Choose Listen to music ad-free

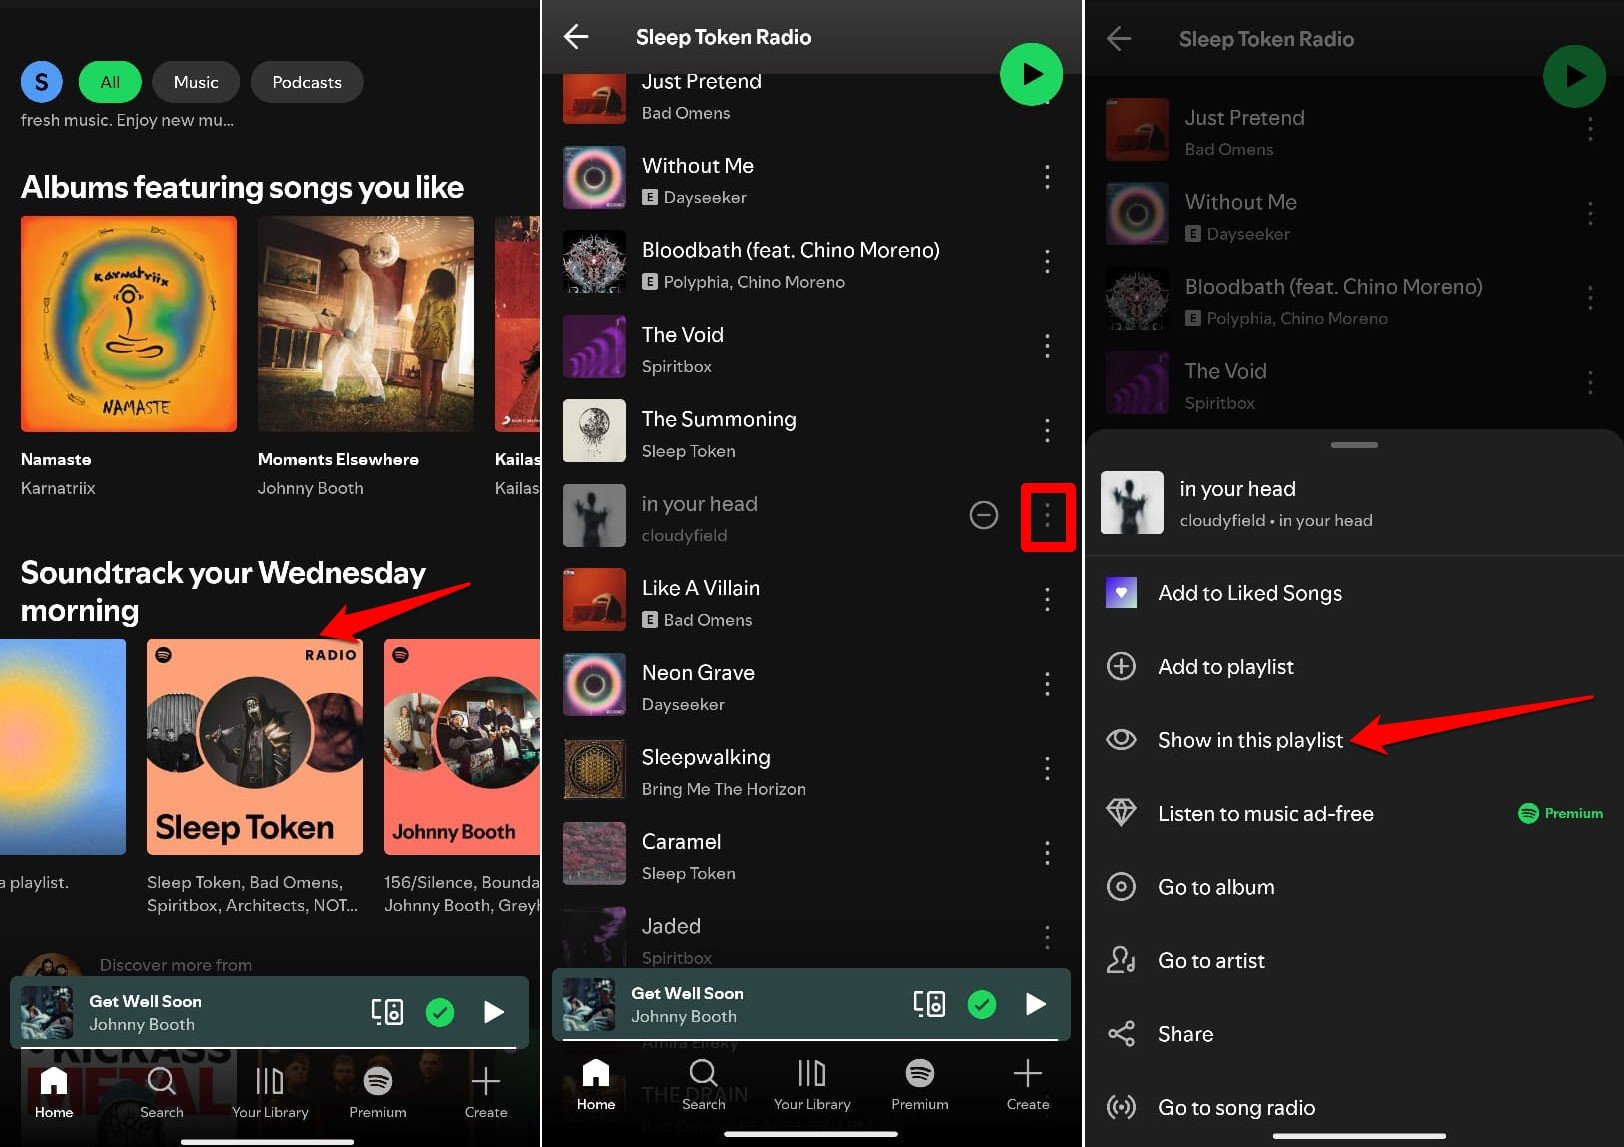pyautogui.click(x=1354, y=813)
